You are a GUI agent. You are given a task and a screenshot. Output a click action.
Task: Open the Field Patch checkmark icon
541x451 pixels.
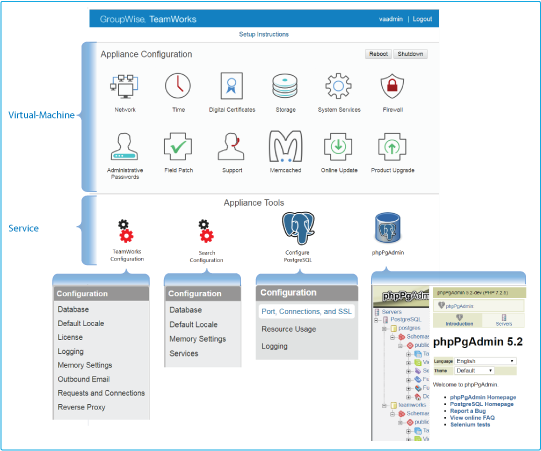[178, 146]
